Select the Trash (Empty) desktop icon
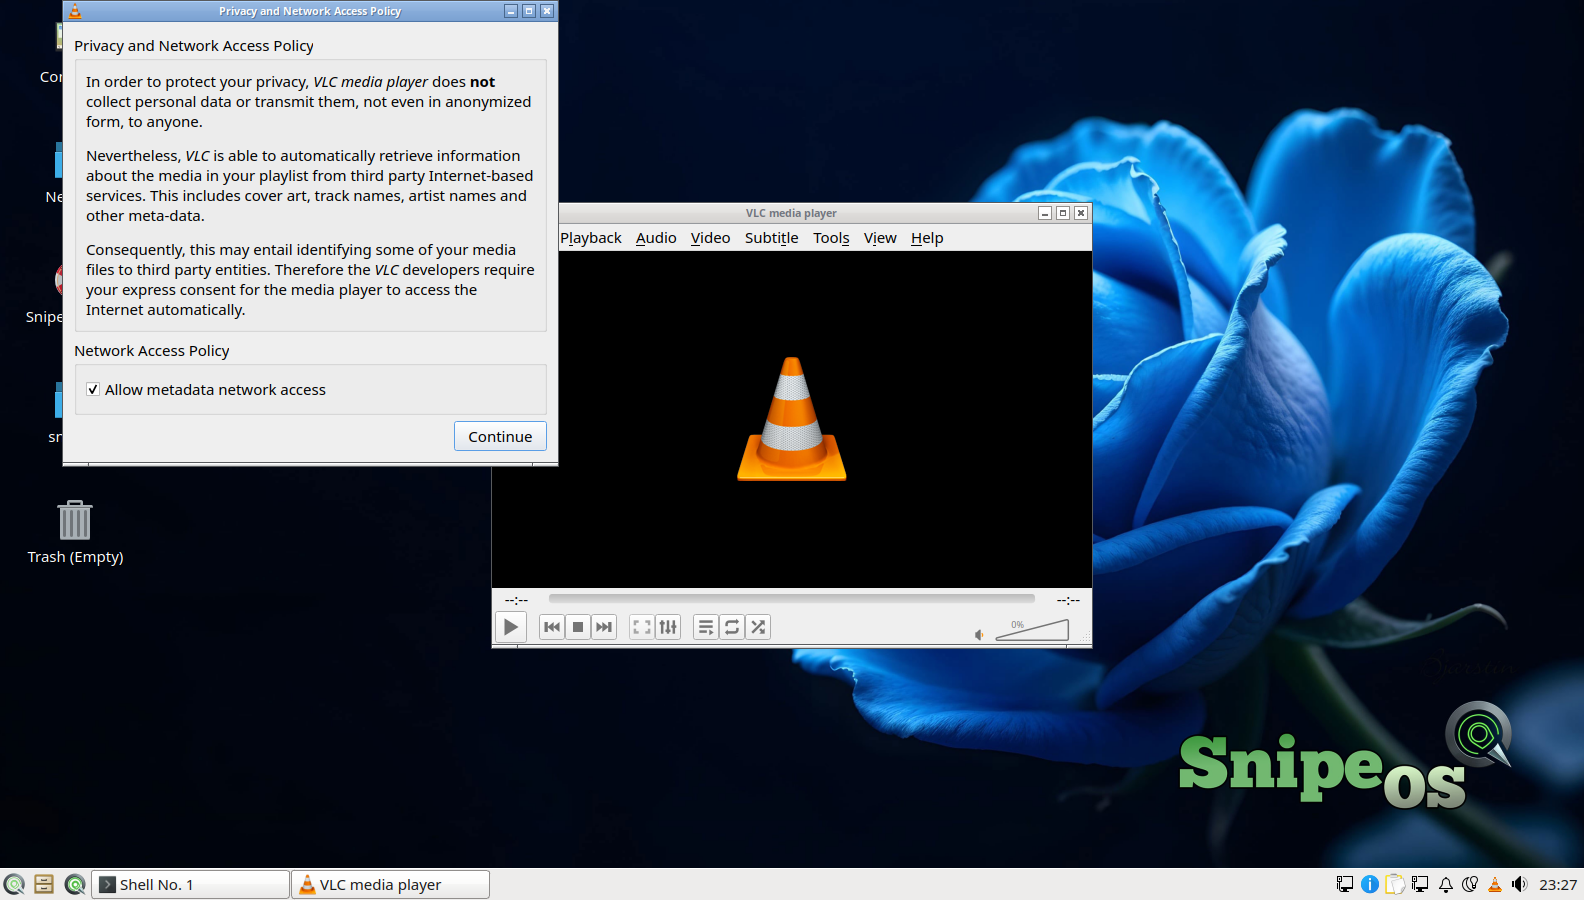This screenshot has width=1584, height=900. (75, 532)
